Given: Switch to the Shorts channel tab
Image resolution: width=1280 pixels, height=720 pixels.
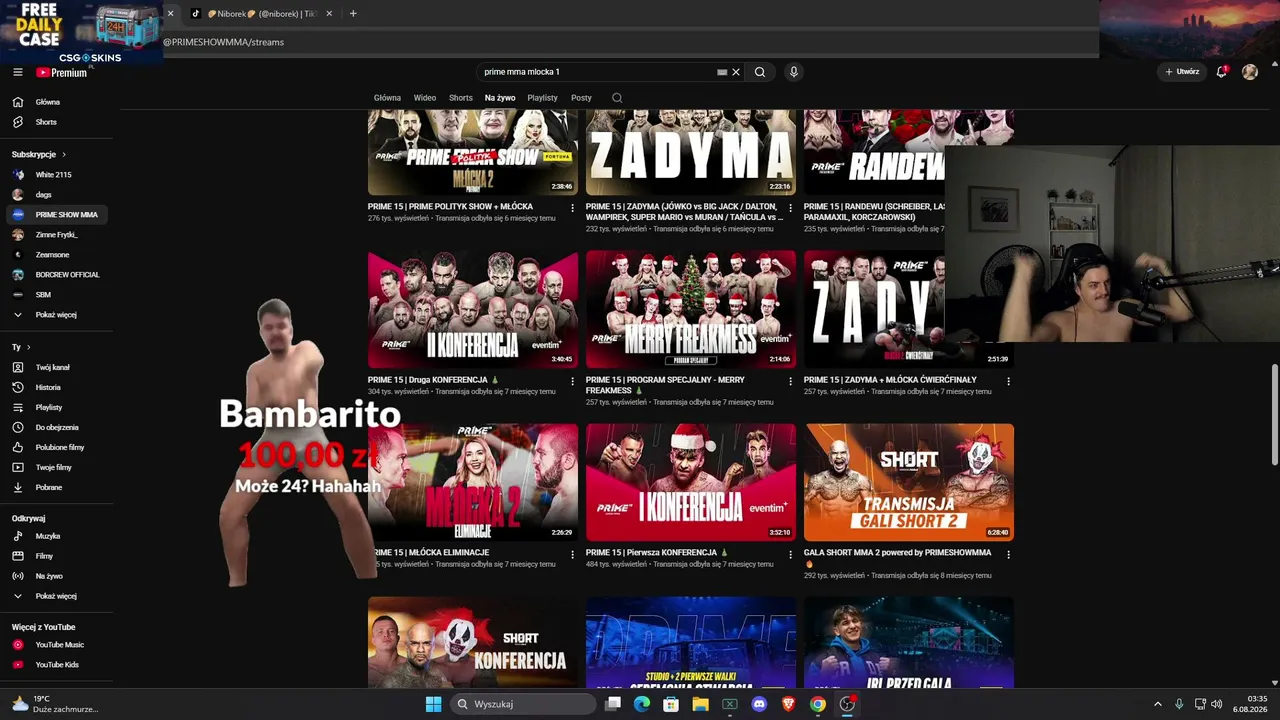Looking at the screenshot, I should (x=461, y=98).
